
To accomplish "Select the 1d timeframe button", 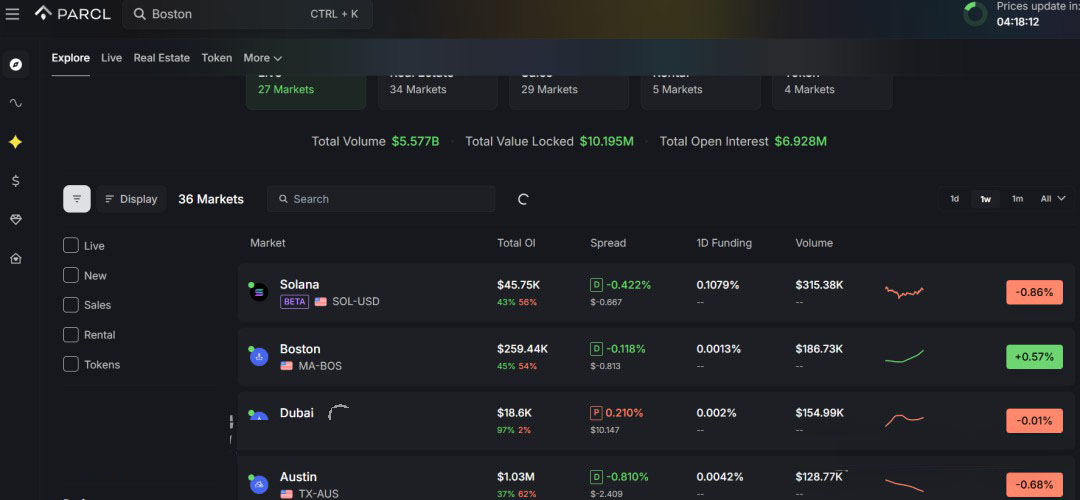I will 954,199.
